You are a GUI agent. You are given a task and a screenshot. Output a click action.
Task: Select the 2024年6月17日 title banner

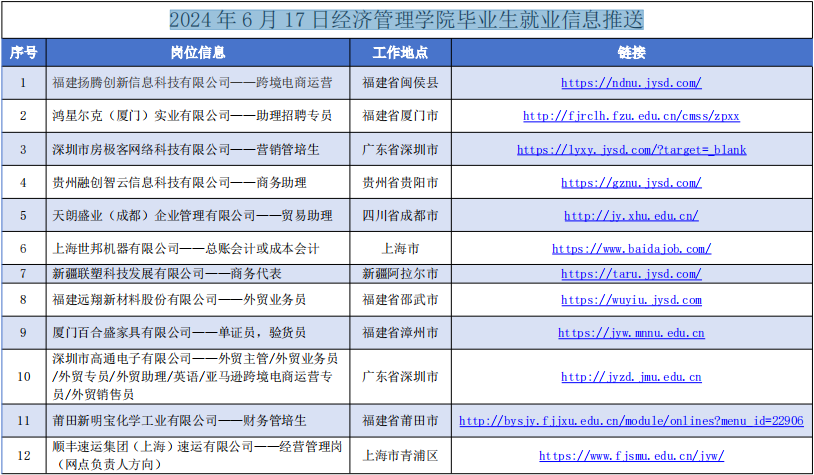tap(406, 20)
